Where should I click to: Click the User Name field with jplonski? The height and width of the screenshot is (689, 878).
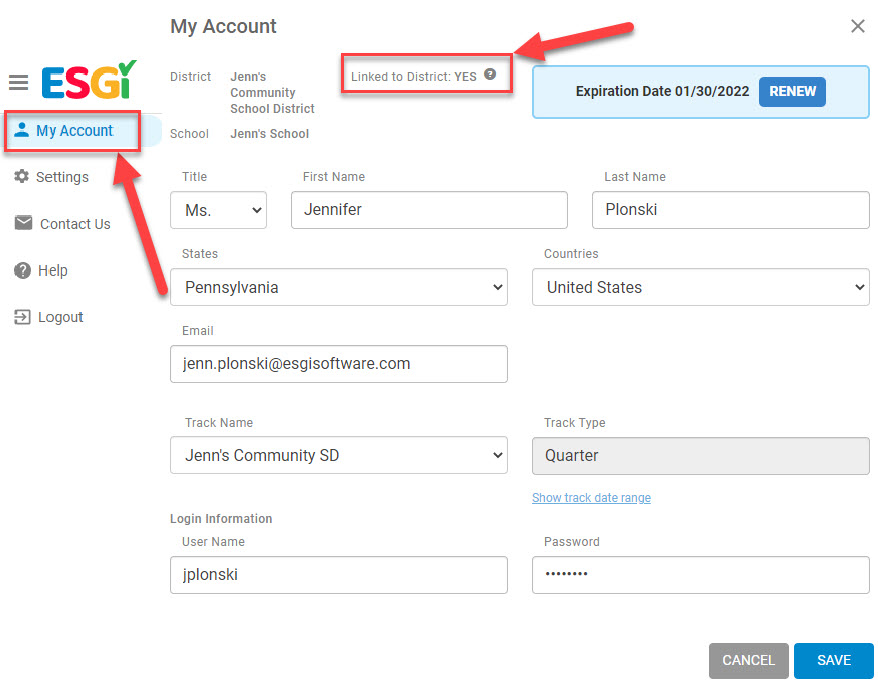pos(339,575)
